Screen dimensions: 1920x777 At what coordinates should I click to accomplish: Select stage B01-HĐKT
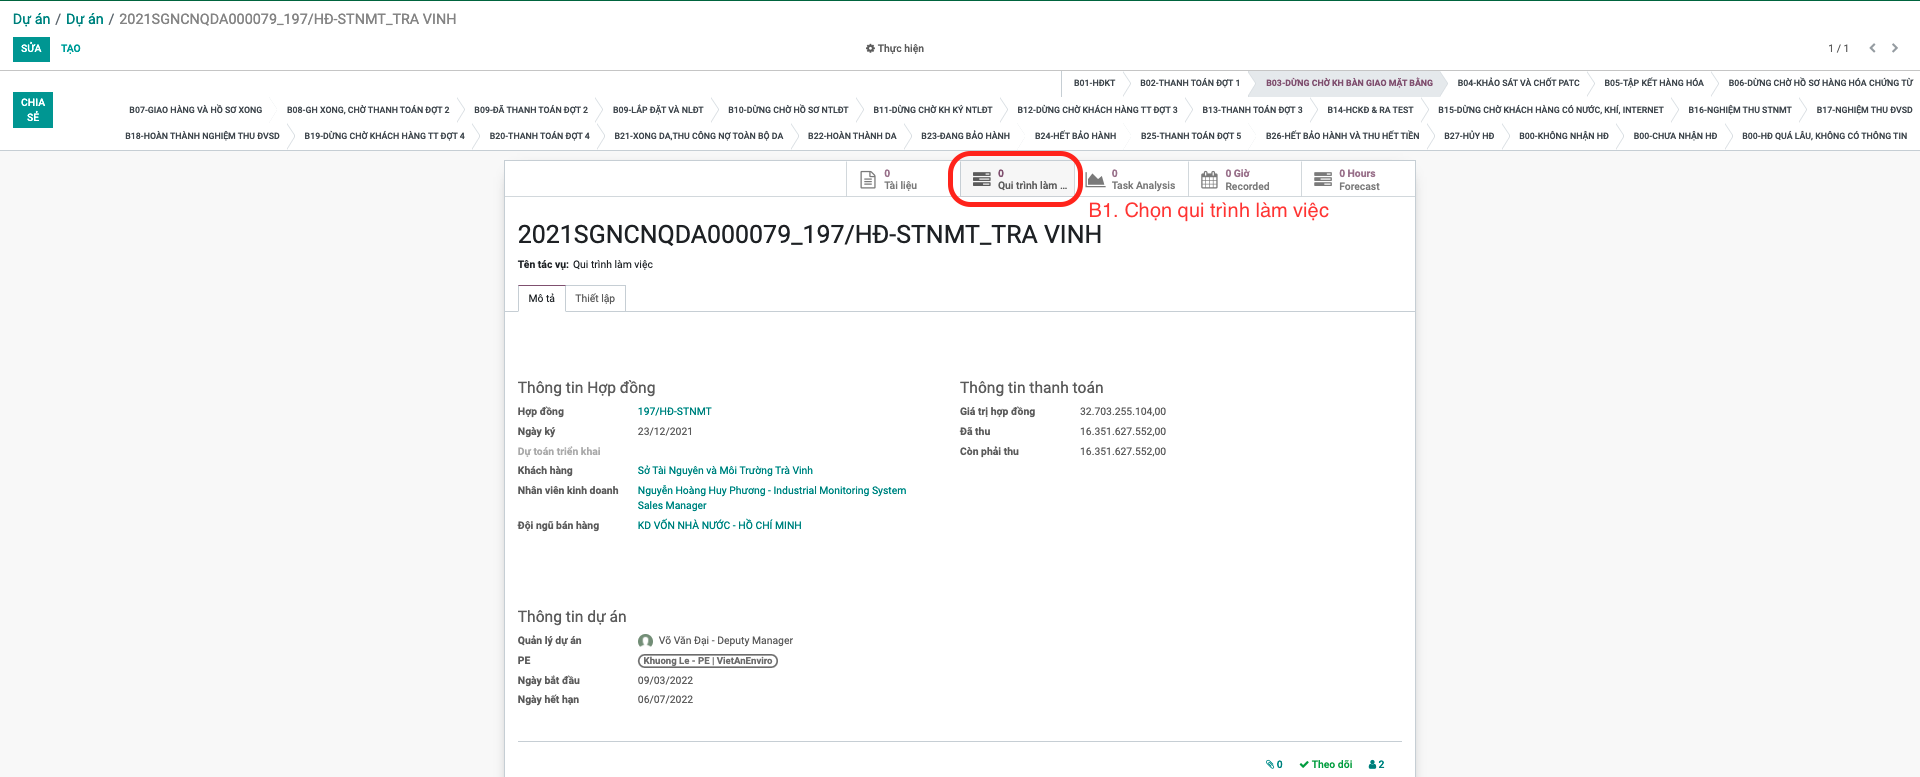click(x=1094, y=83)
